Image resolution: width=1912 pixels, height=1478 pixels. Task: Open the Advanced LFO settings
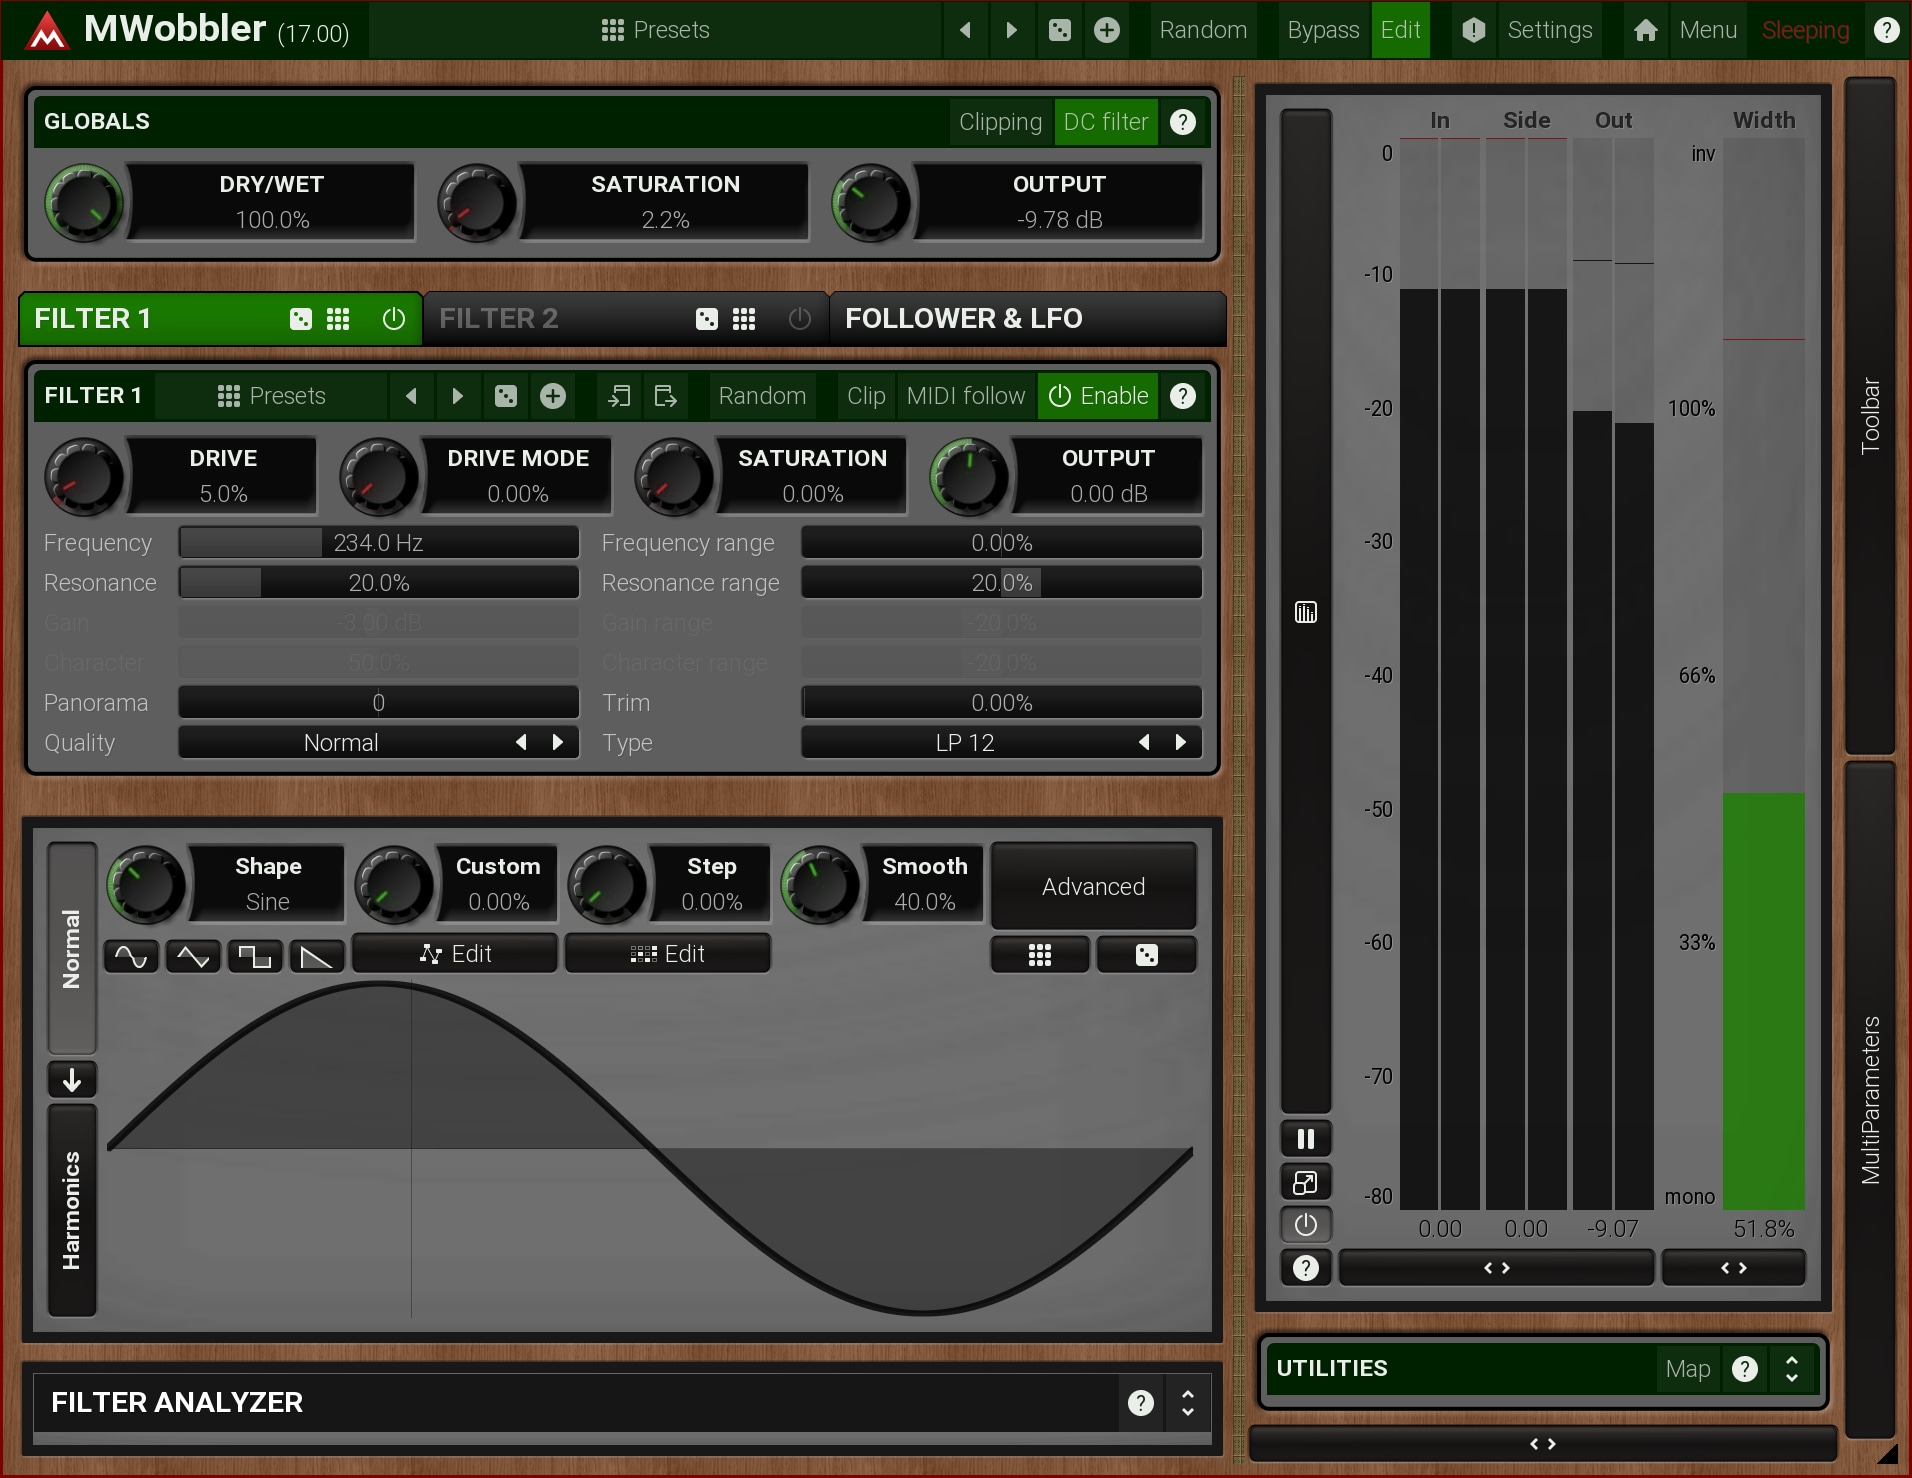point(1093,887)
